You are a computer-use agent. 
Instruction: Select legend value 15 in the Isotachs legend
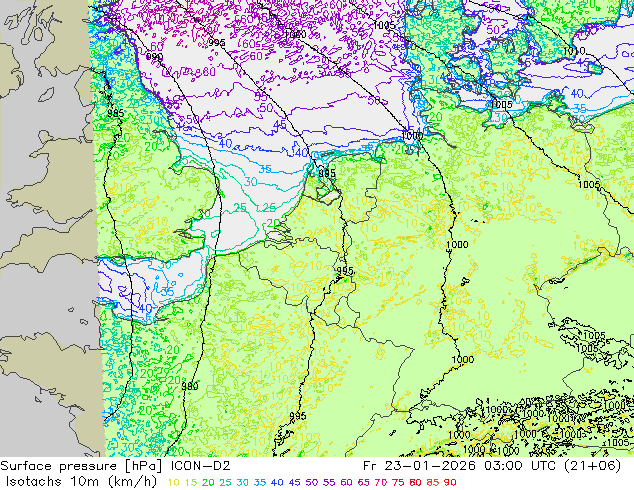[191, 482]
